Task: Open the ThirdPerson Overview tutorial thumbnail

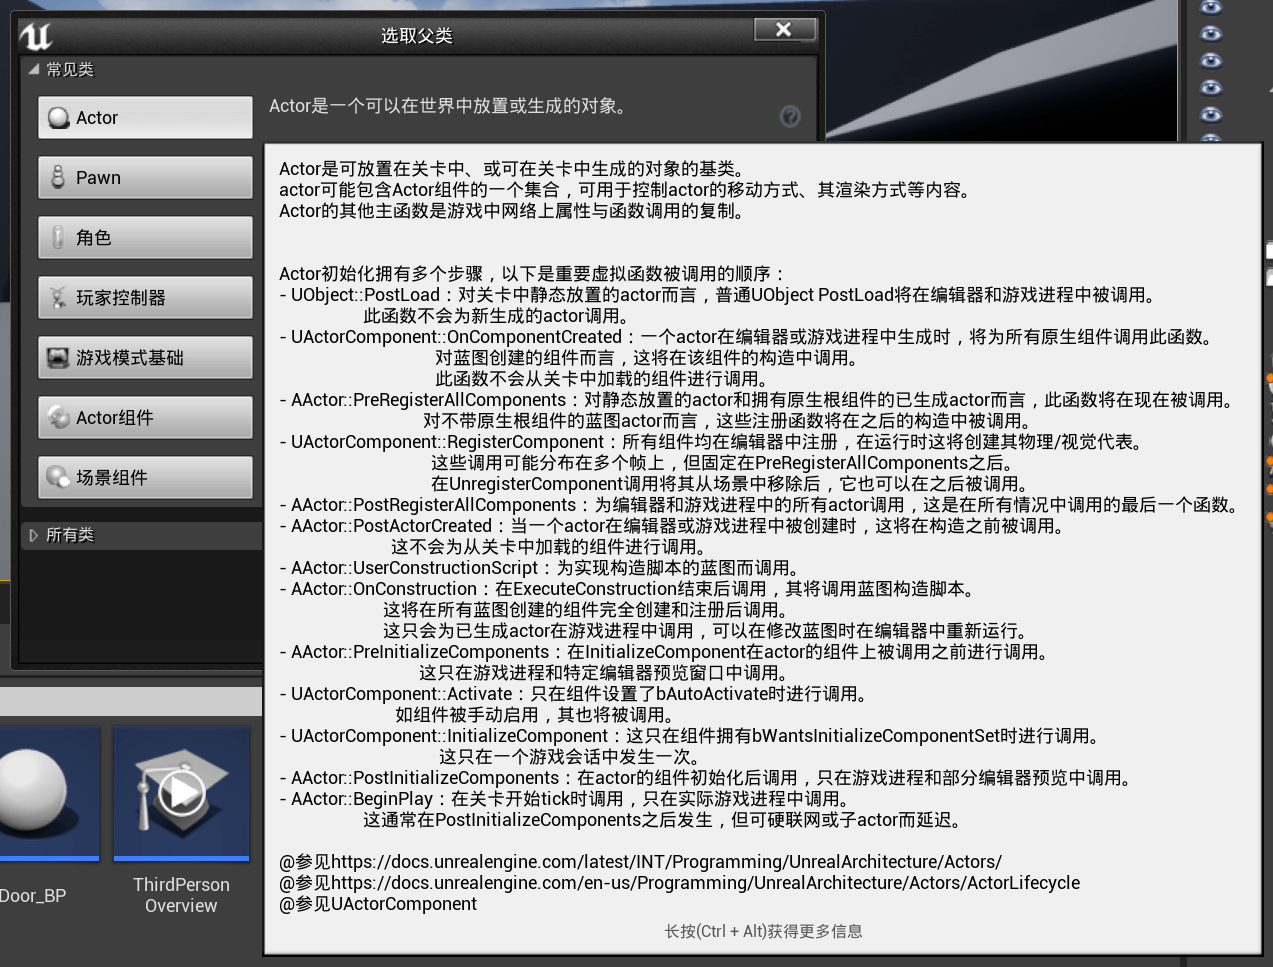Action: pyautogui.click(x=181, y=792)
